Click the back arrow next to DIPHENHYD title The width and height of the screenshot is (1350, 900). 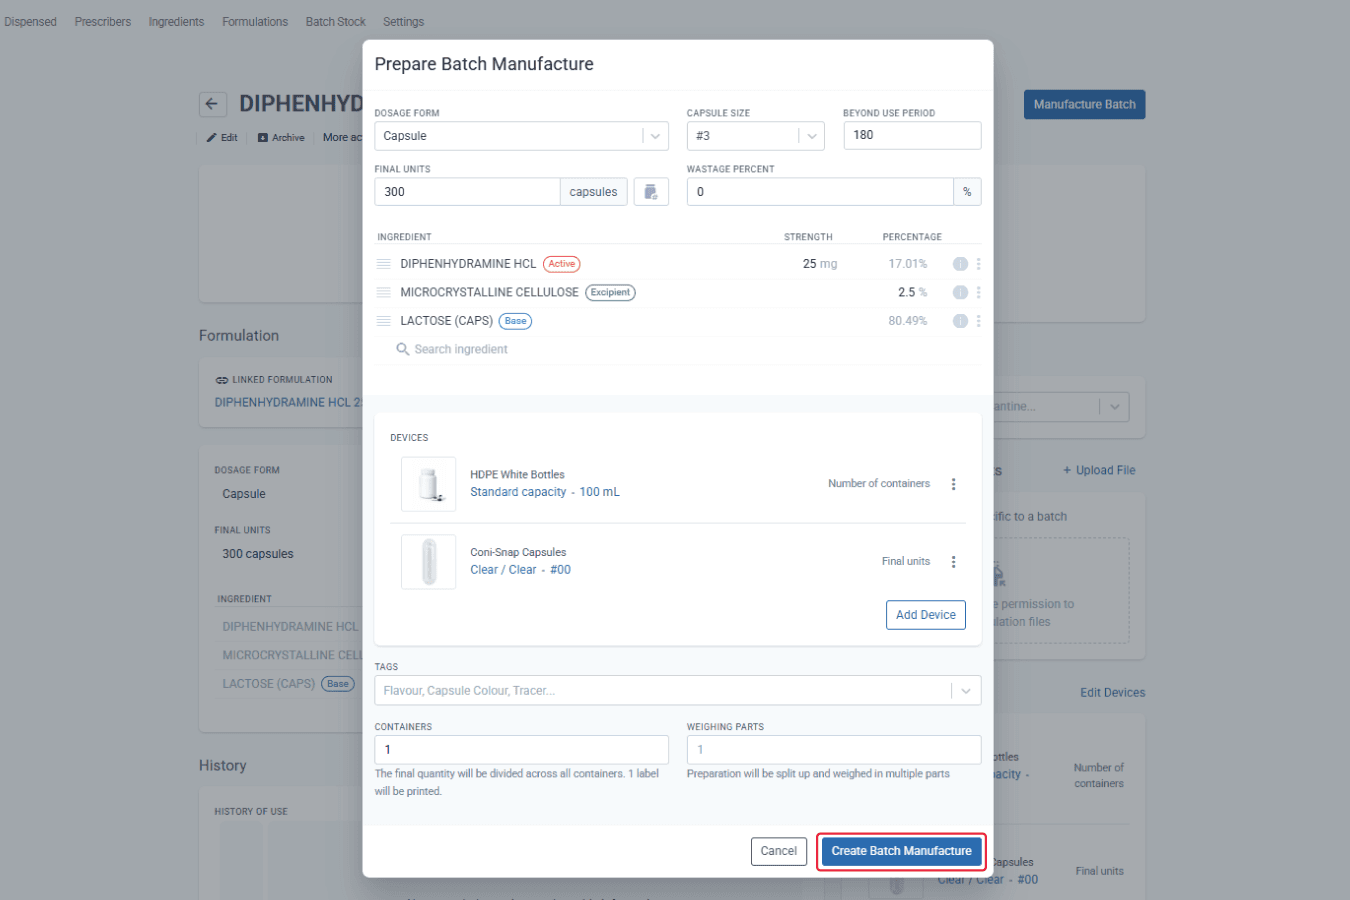point(212,104)
